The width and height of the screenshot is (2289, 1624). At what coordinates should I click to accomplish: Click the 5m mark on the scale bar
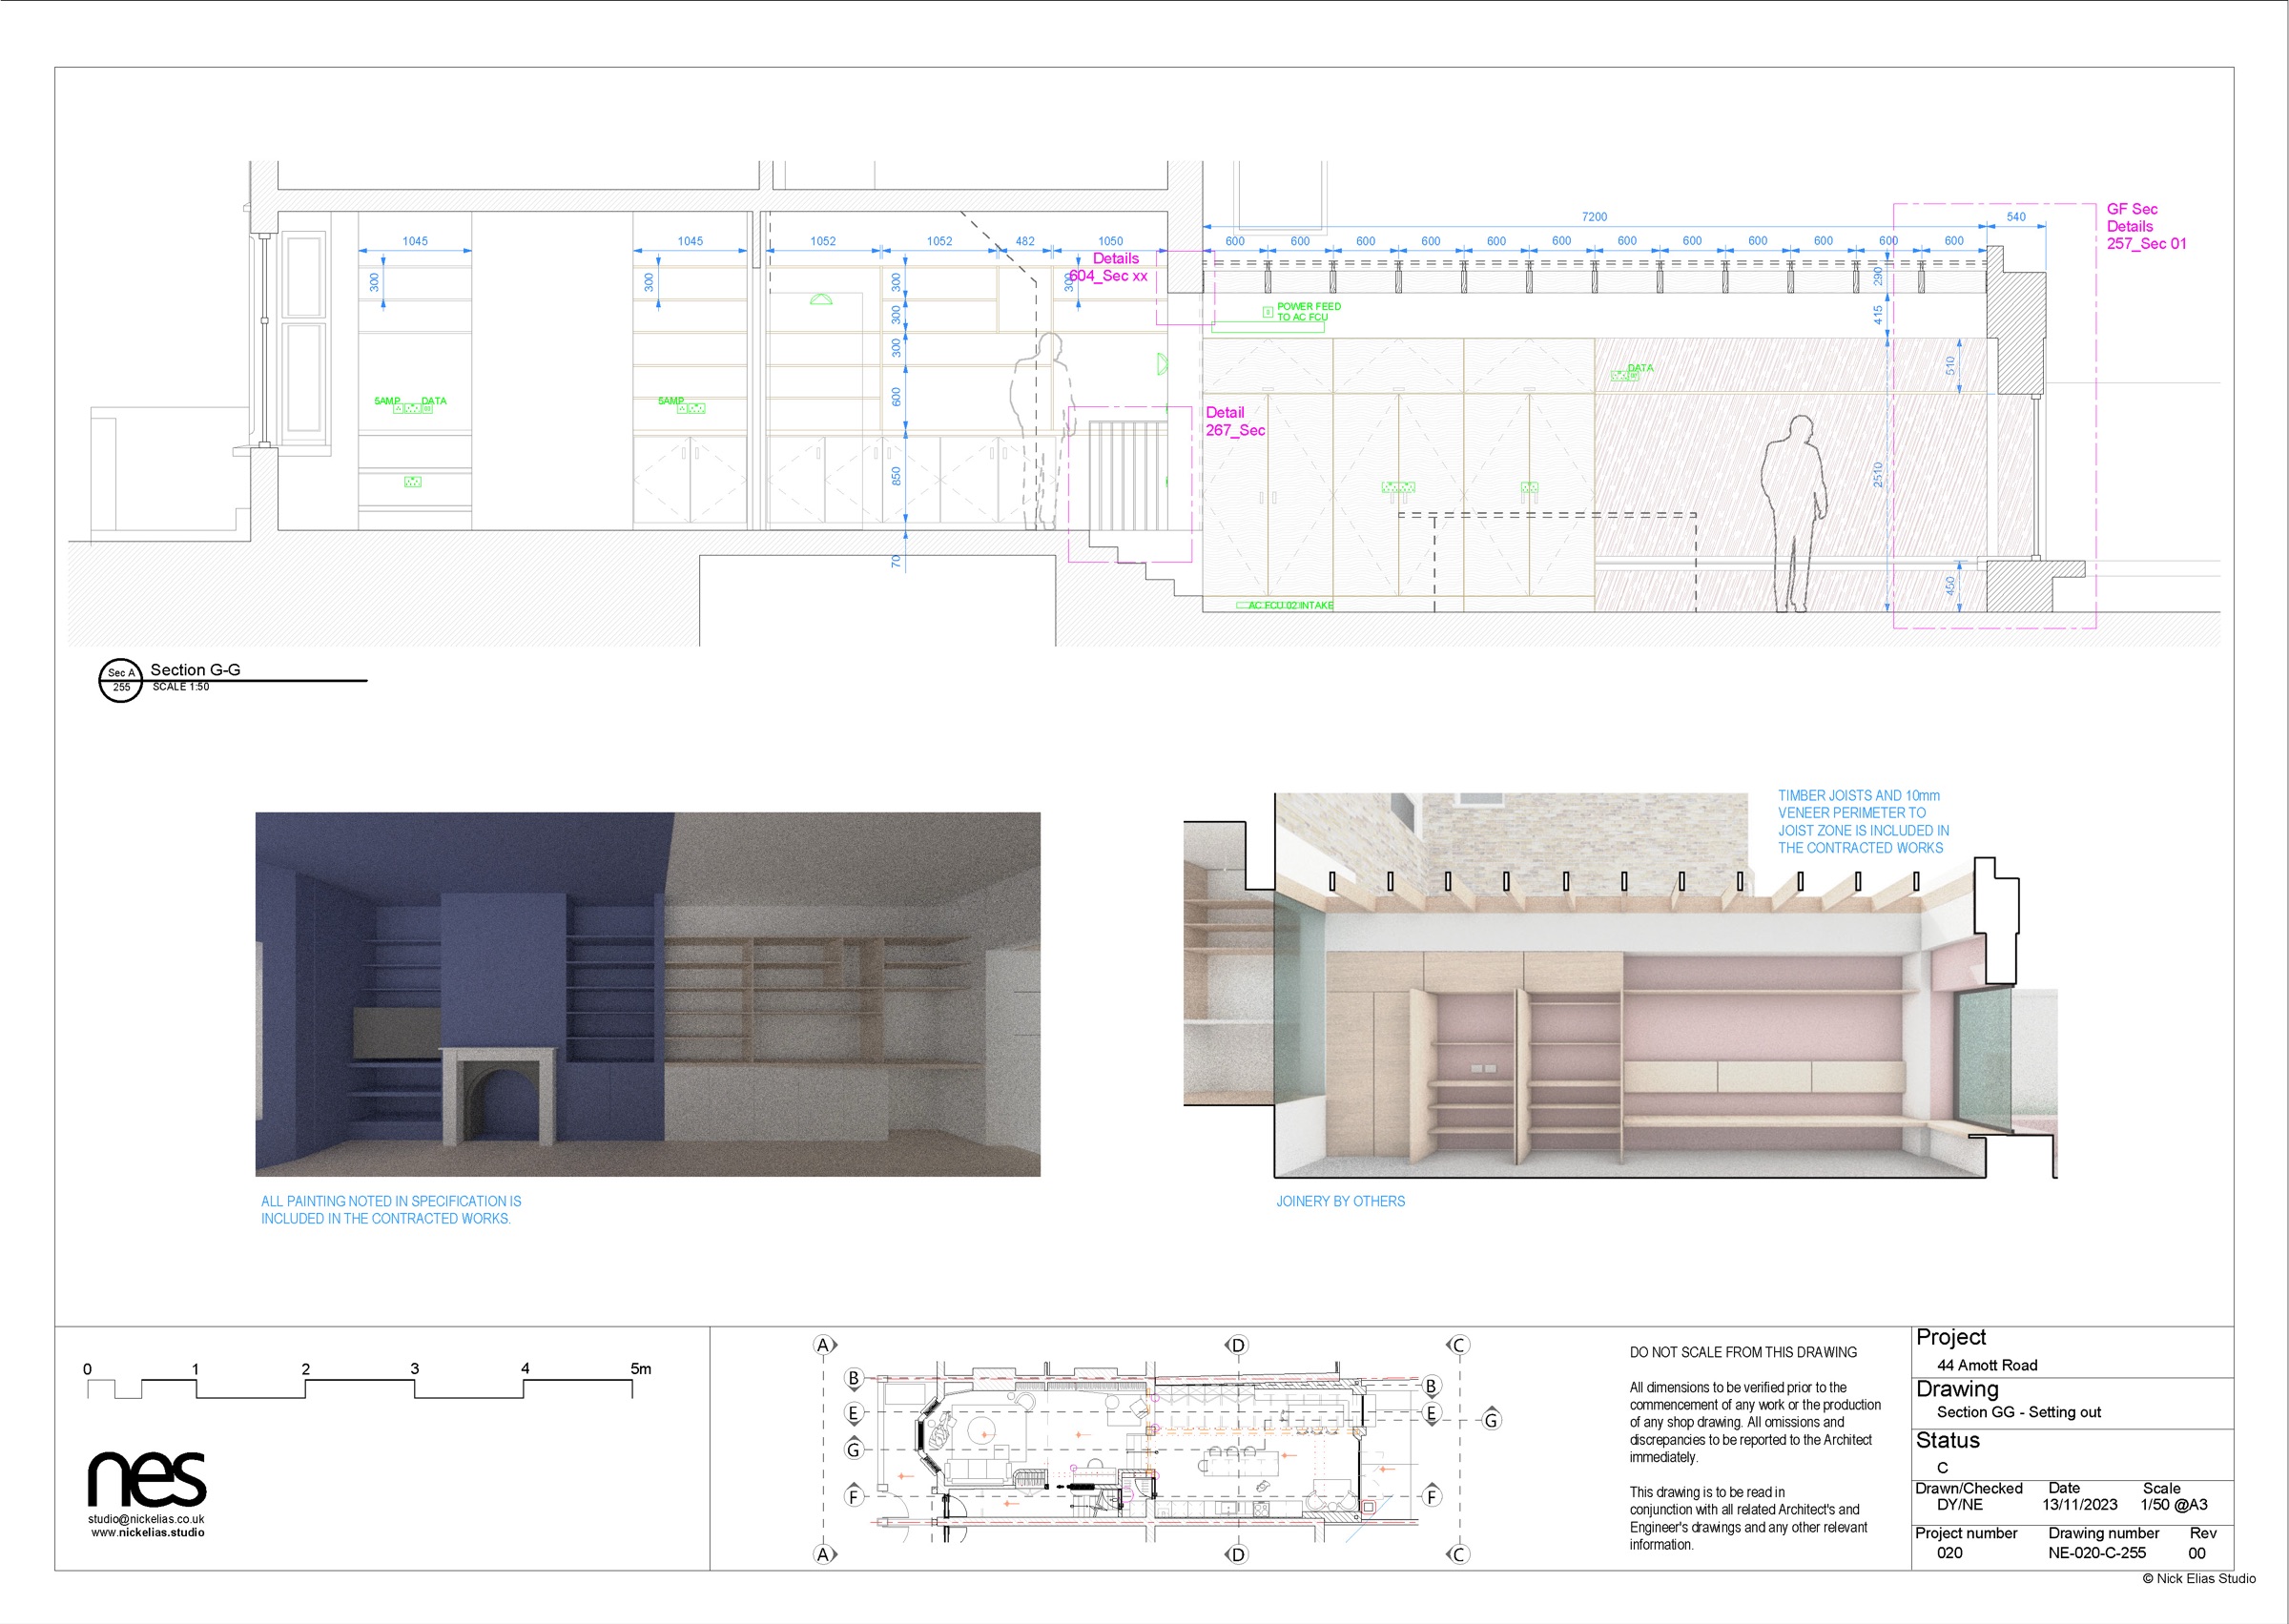pyautogui.click(x=640, y=1369)
